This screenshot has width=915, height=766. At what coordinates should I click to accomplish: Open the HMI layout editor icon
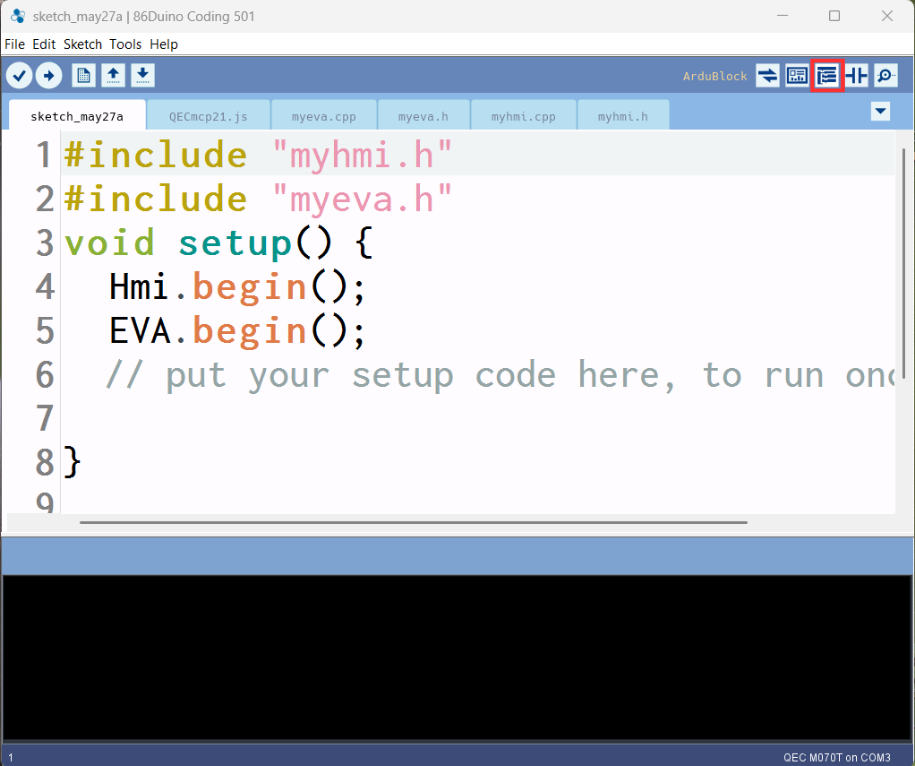pyautogui.click(x=797, y=75)
